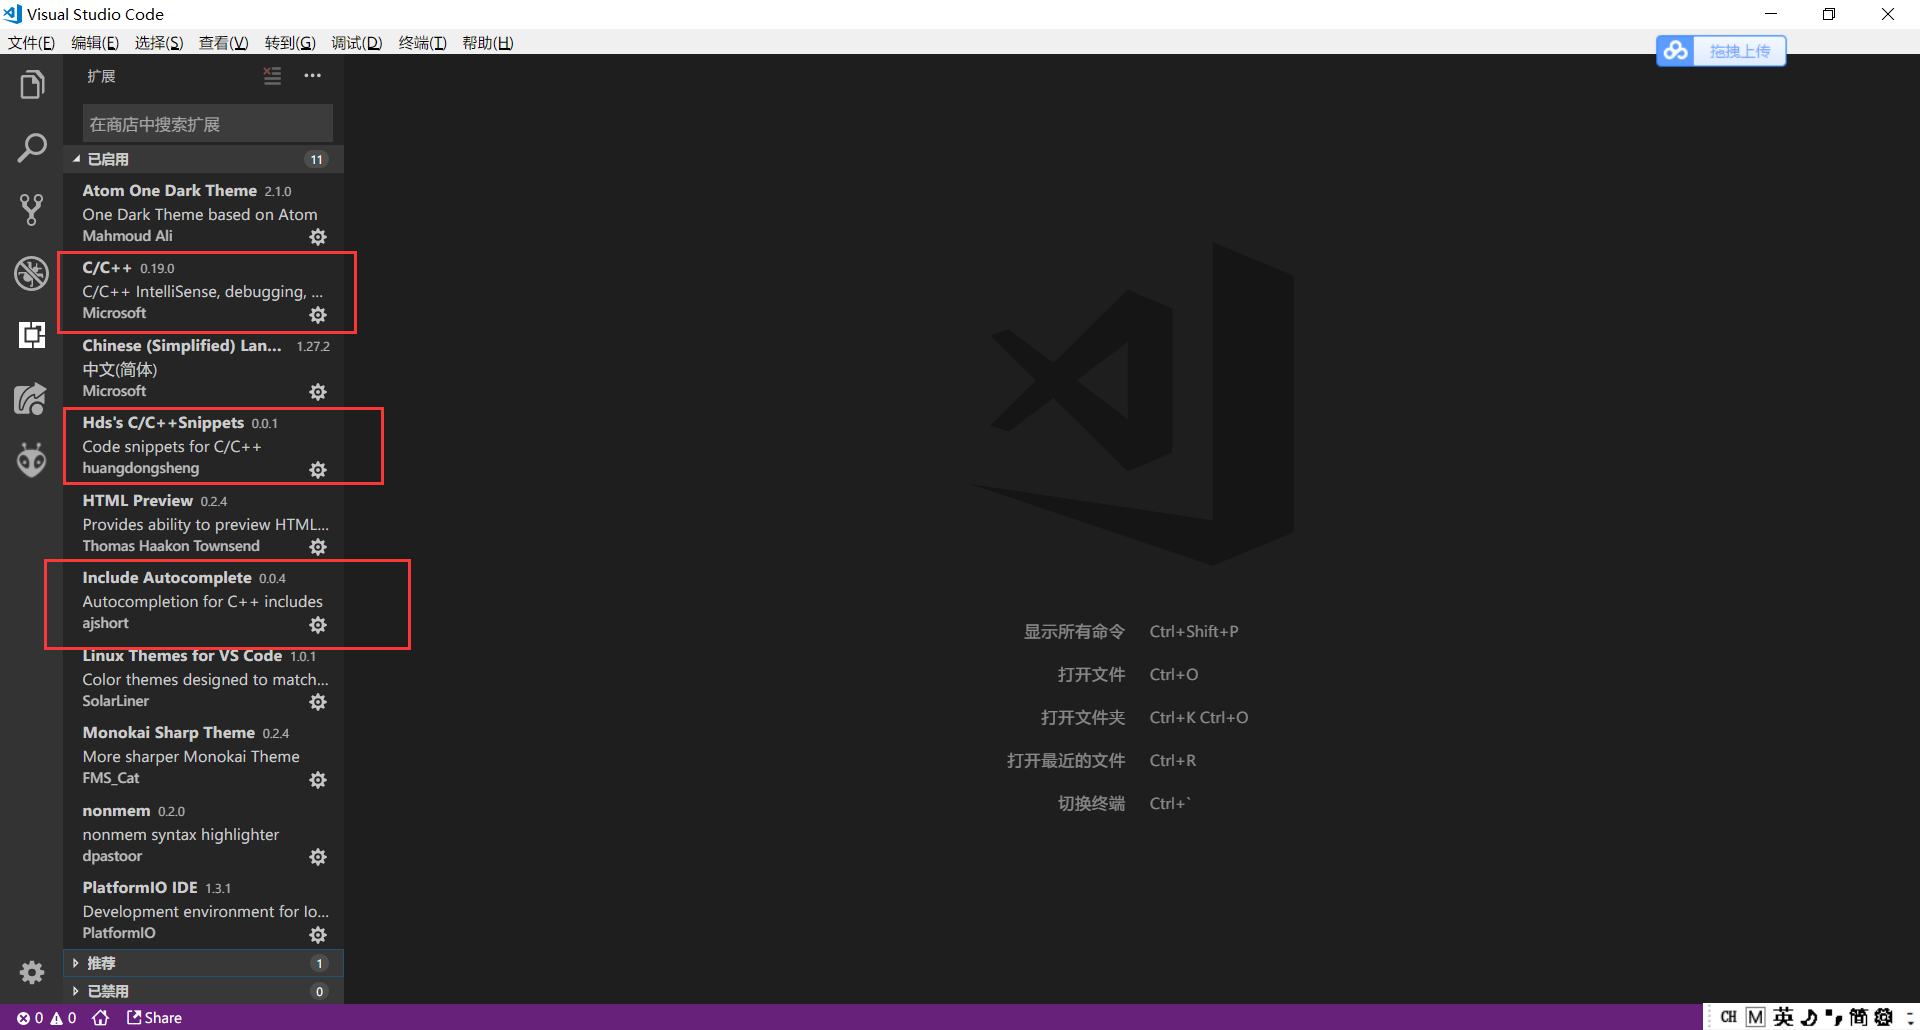Select the Include Autocomplete extension entry
Image resolution: width=1920 pixels, height=1030 pixels.
click(204, 600)
